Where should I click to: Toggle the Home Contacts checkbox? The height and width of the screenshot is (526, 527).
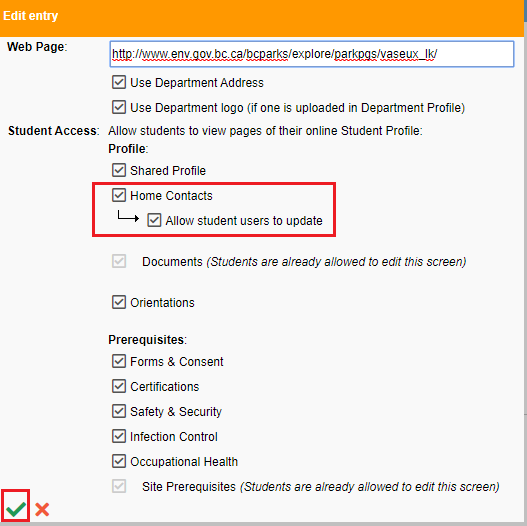[x=119, y=195]
